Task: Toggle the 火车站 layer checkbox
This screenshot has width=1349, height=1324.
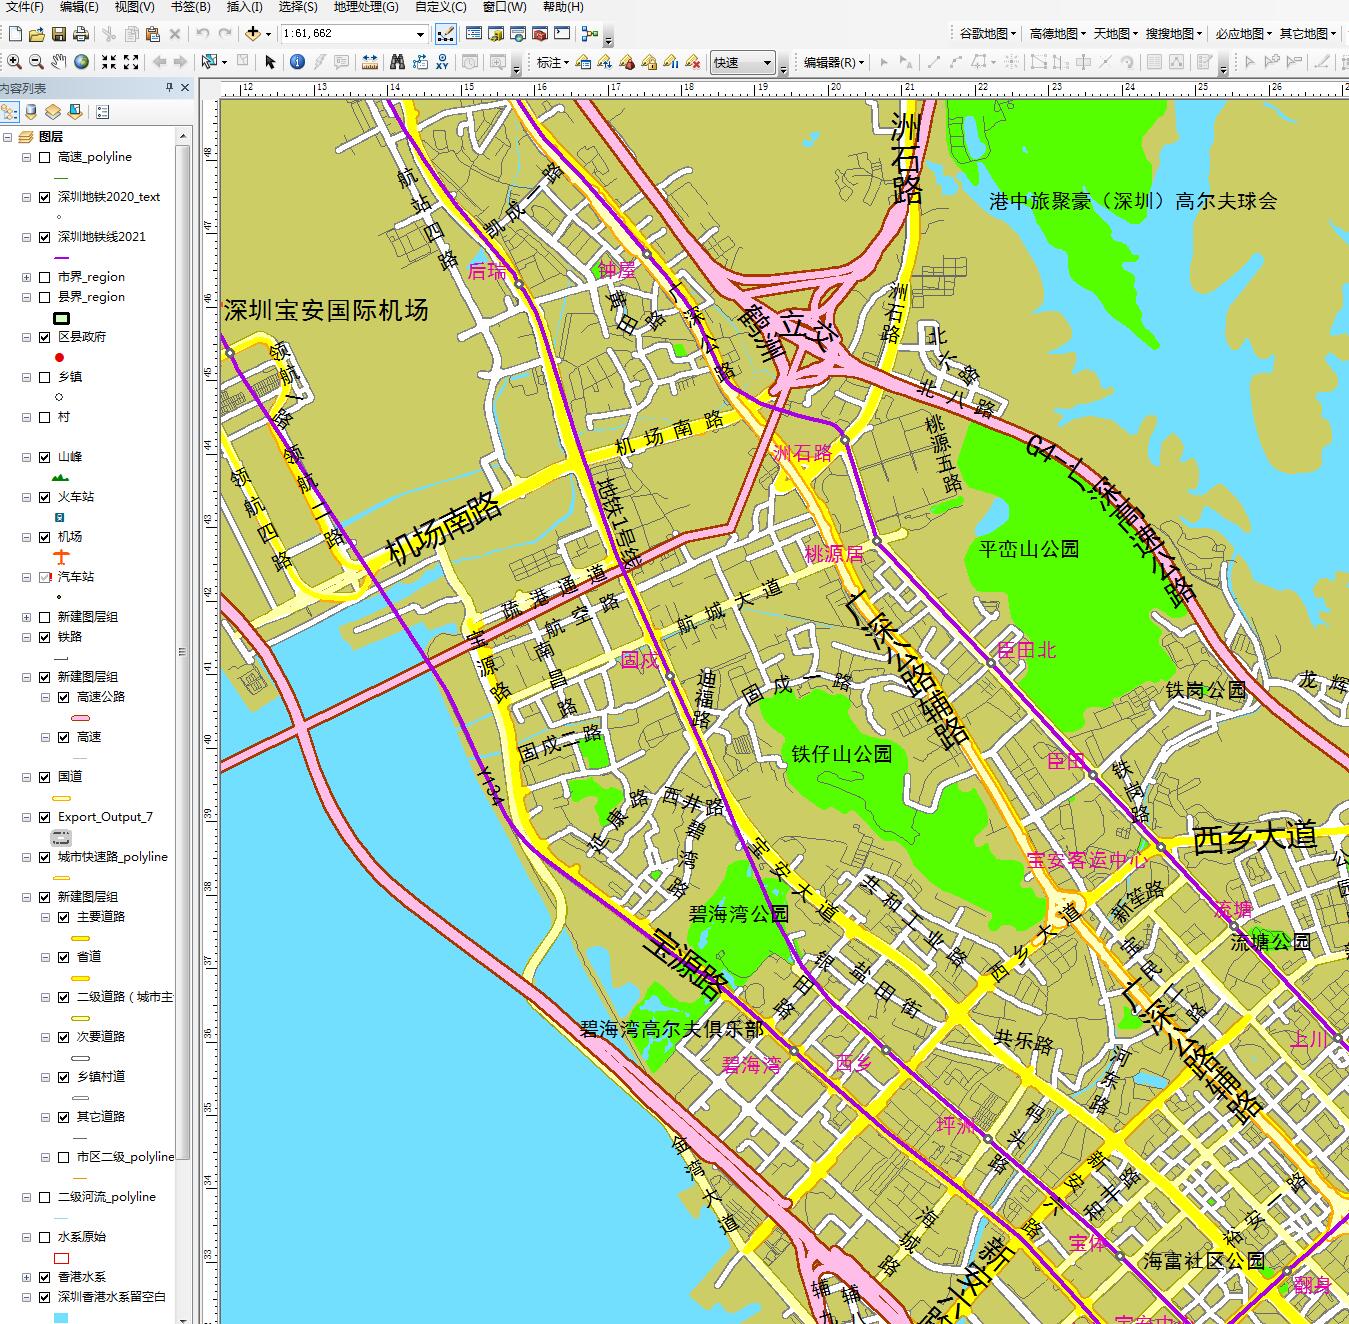Action: point(44,497)
